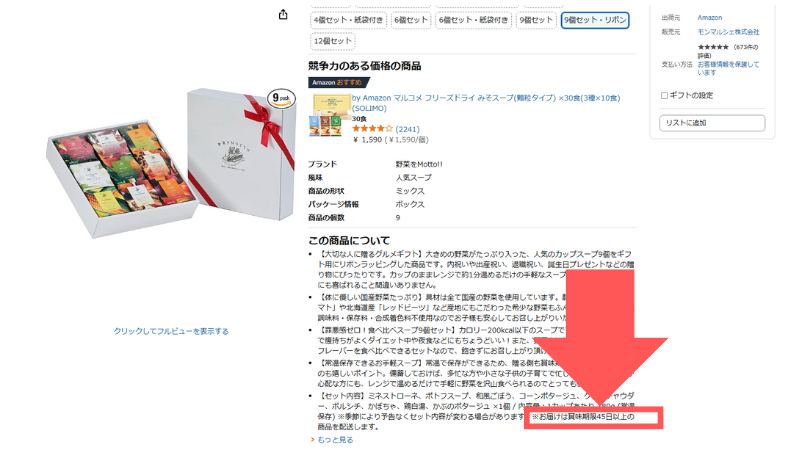The width and height of the screenshot is (812, 457).
Task: Enable the ギフトの設定 checkbox
Action: click(x=664, y=95)
